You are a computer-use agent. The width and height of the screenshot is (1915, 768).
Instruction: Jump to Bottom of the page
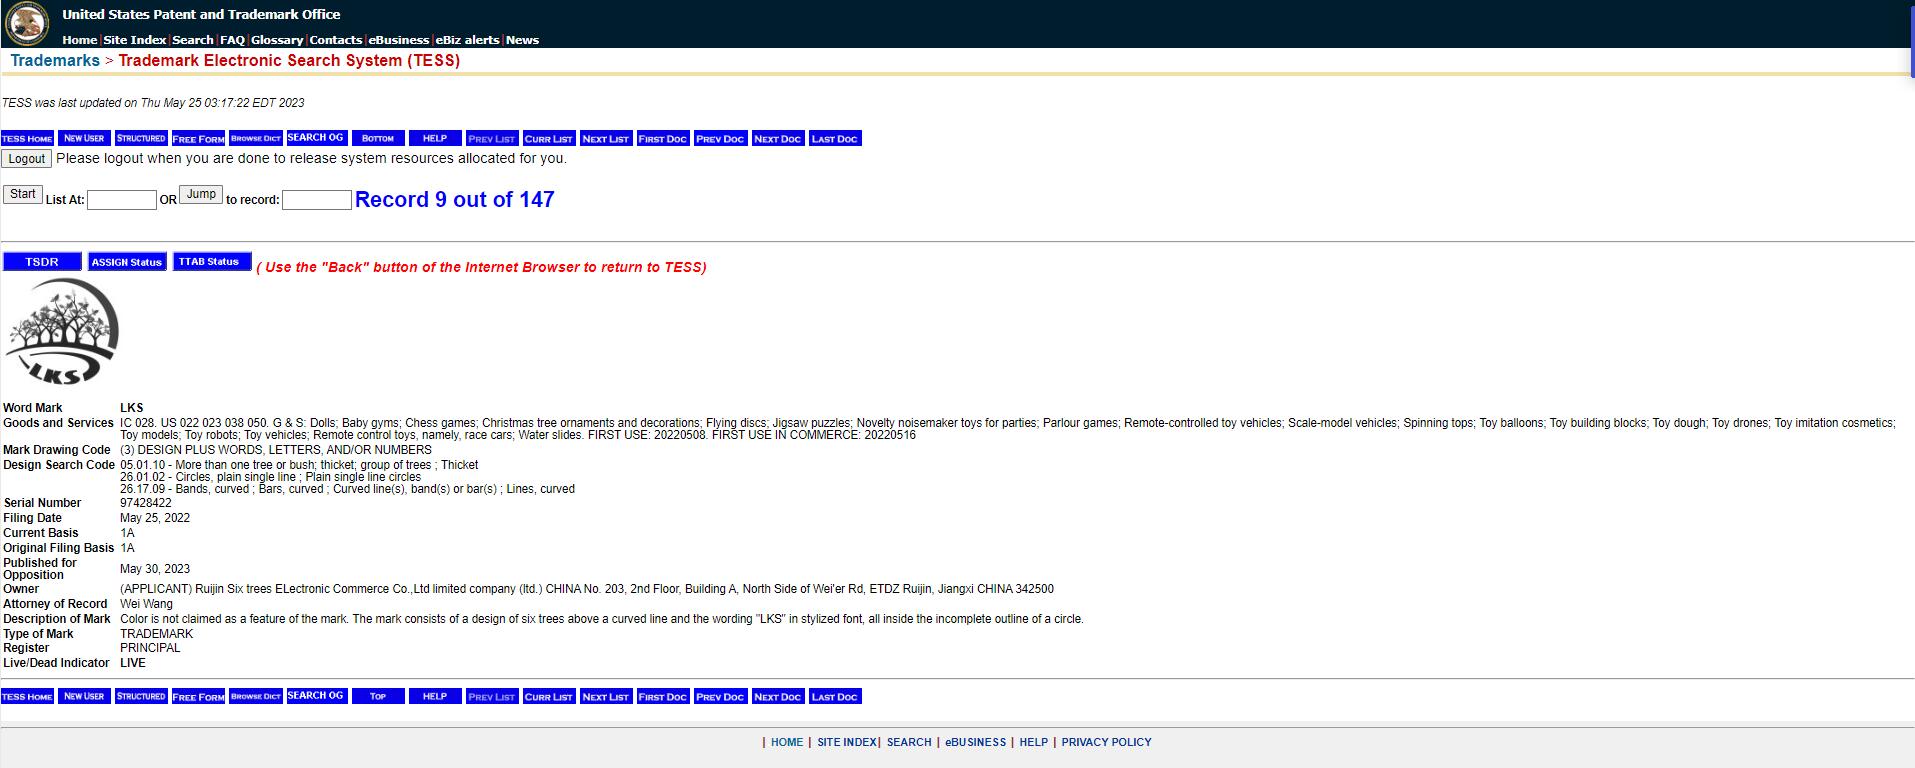tap(378, 139)
